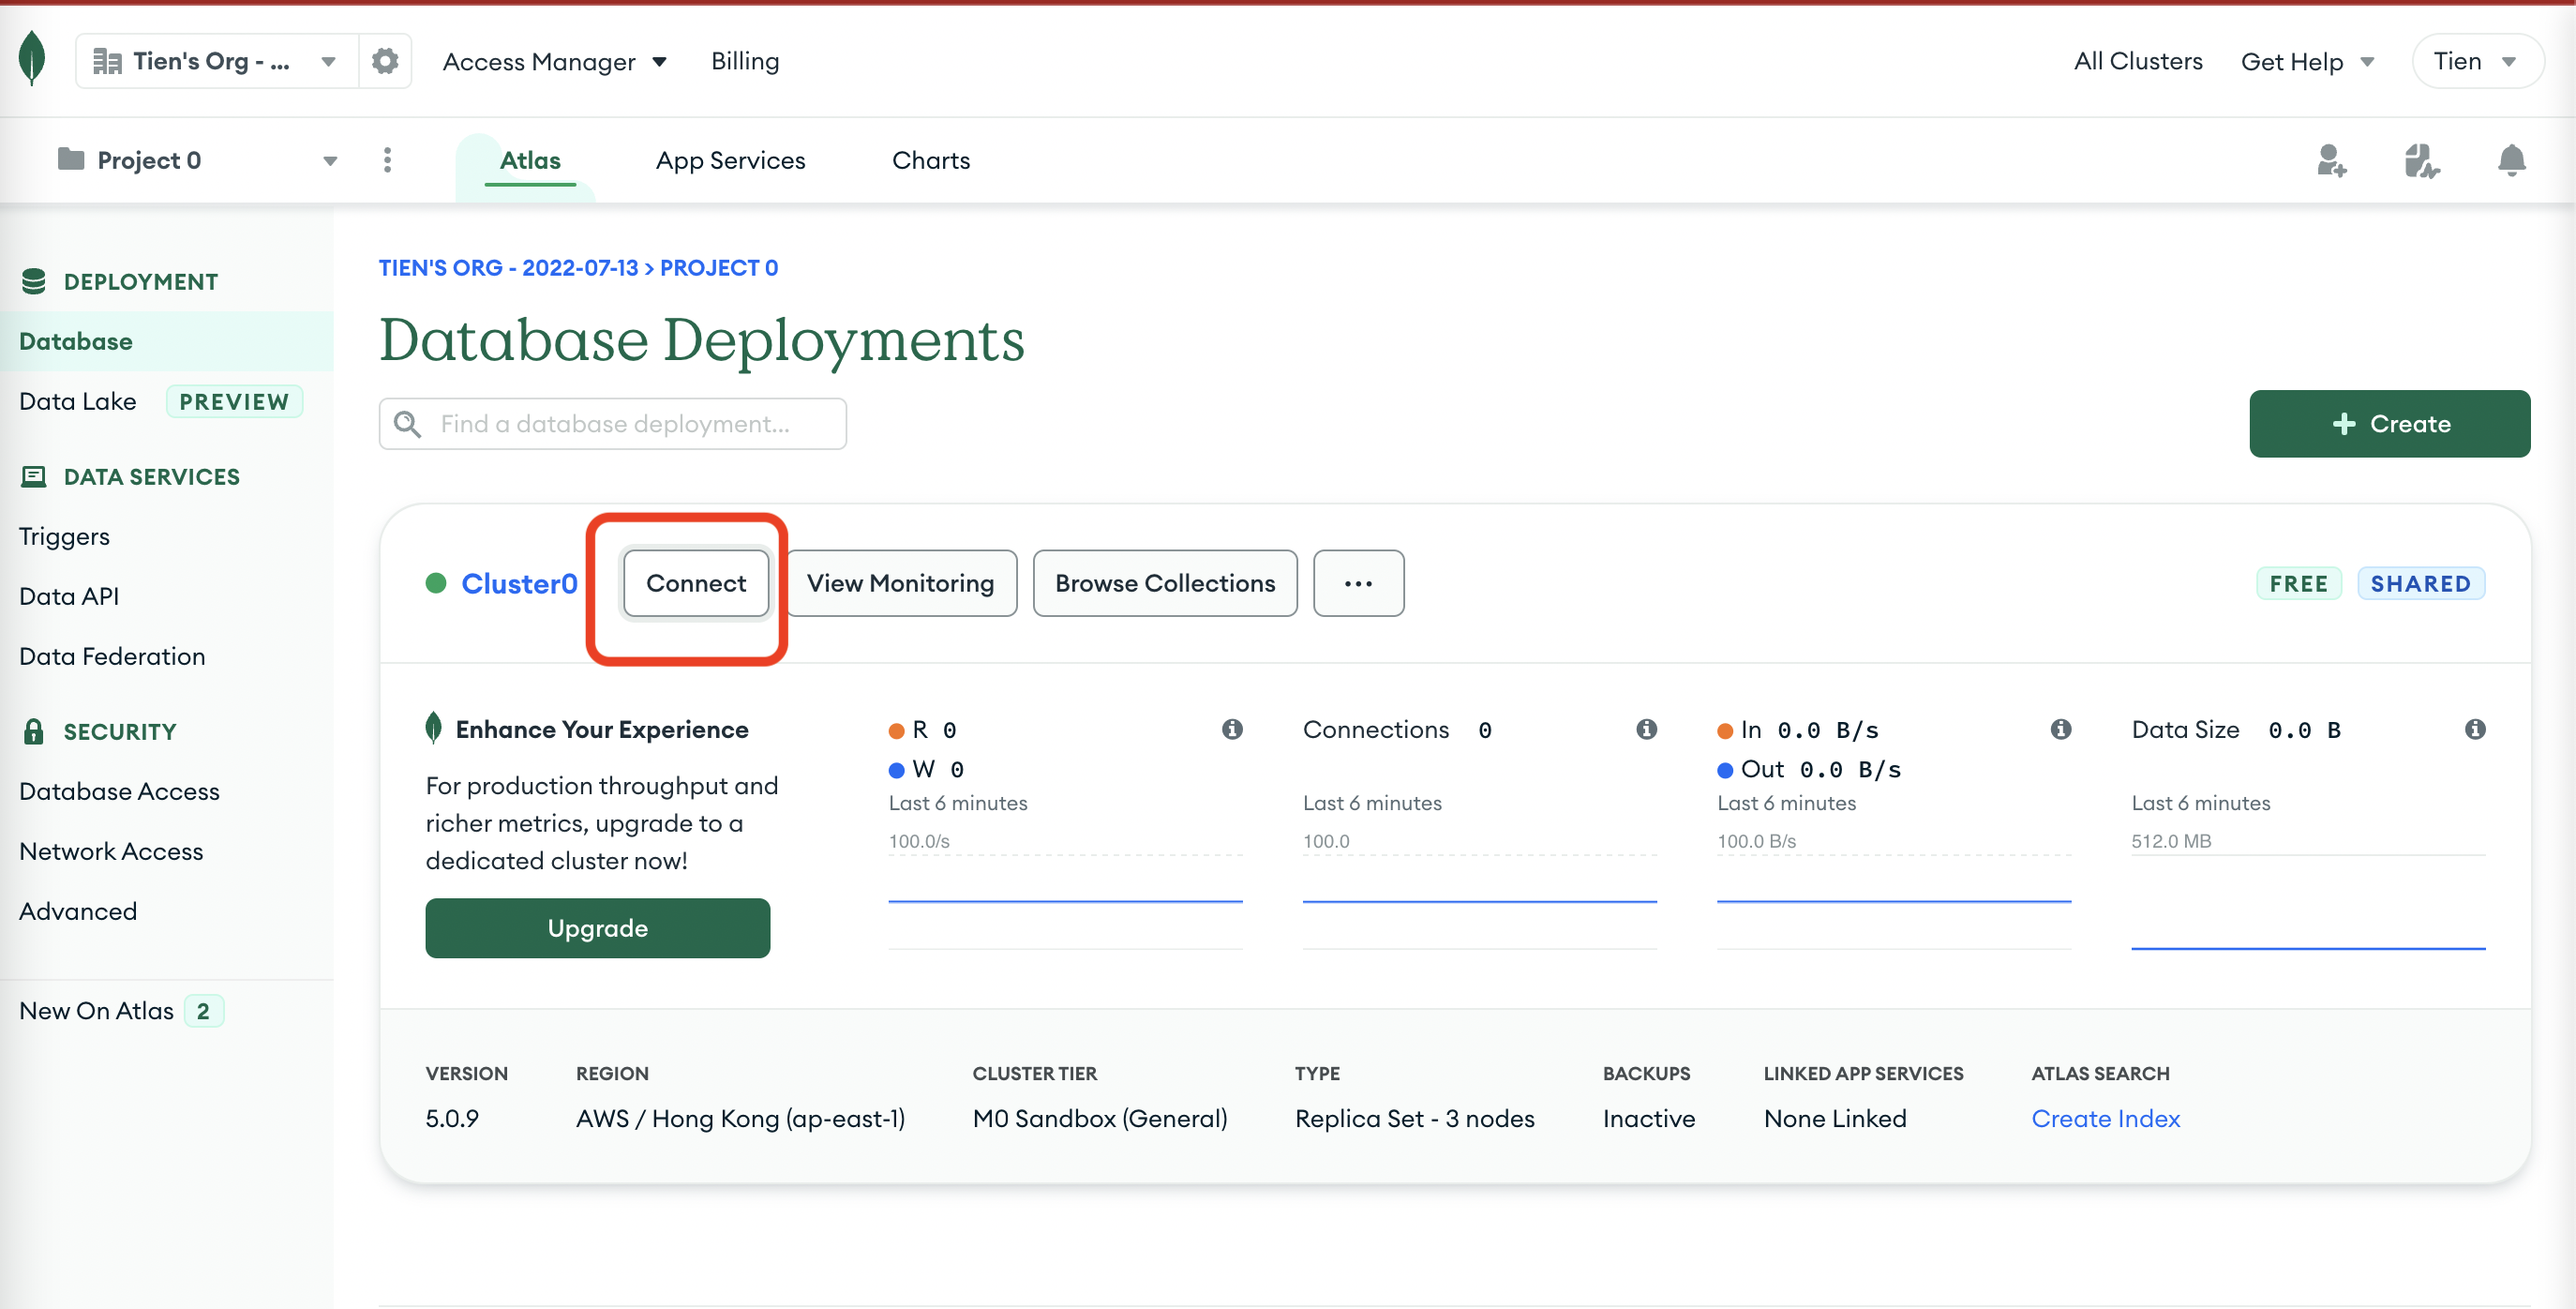Show info for the network In/Out chart
The image size is (2576, 1309).
pos(2060,729)
